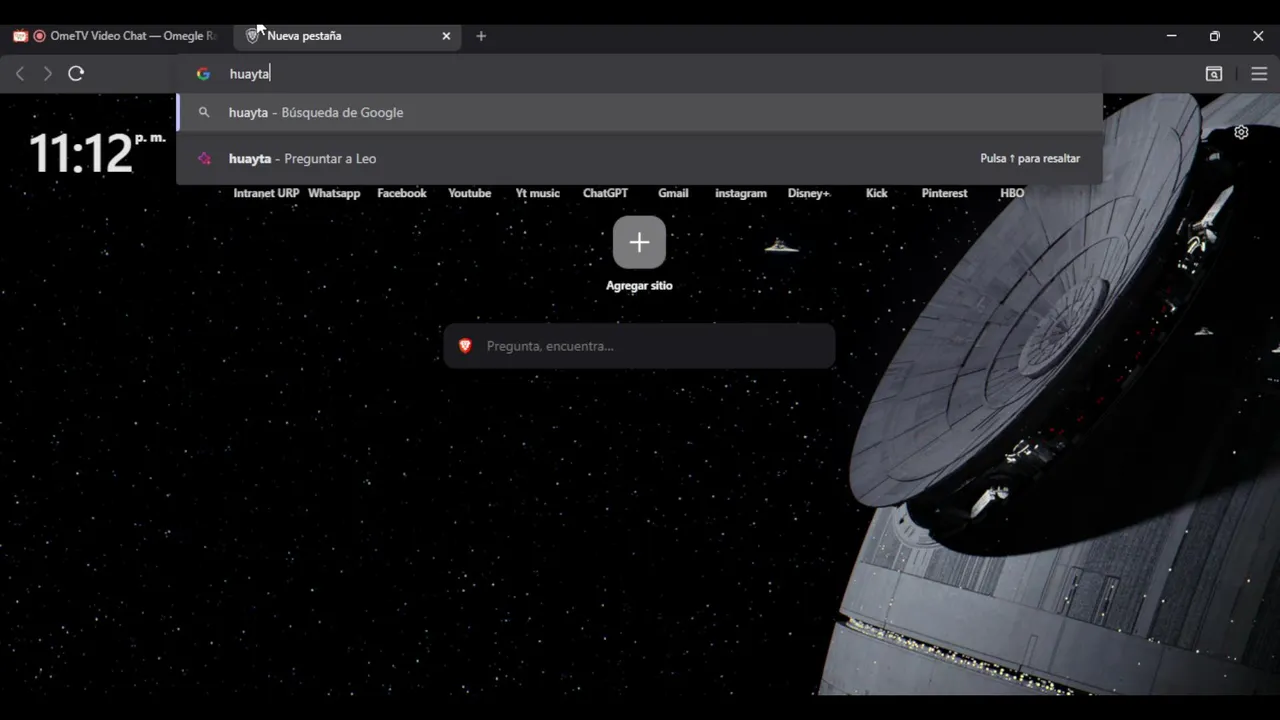Open the ChatGPT shortcut
1280x720 pixels.
(x=605, y=193)
